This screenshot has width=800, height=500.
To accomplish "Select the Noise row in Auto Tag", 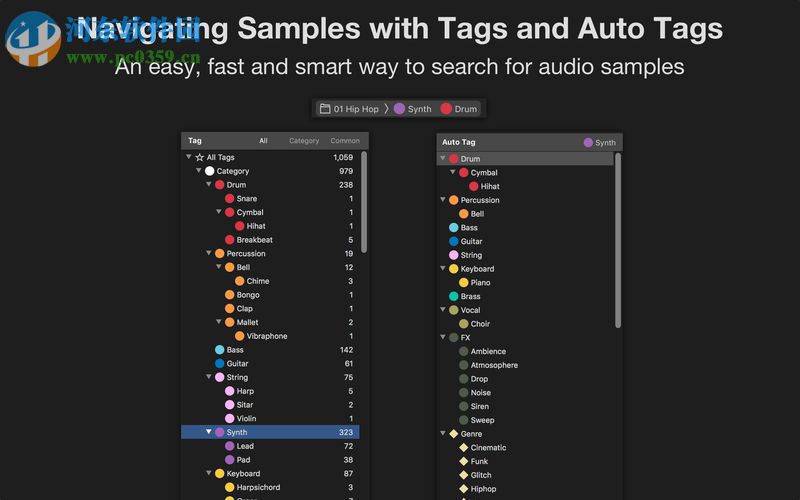I will click(526, 393).
